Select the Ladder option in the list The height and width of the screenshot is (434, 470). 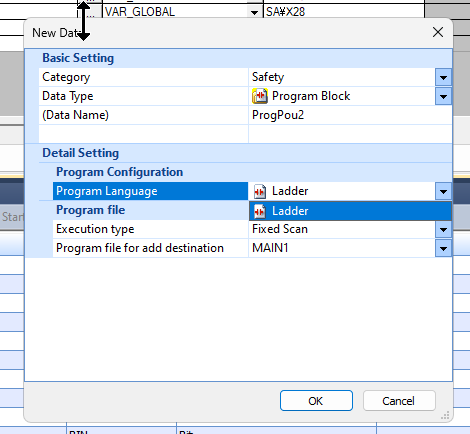click(x=350, y=211)
